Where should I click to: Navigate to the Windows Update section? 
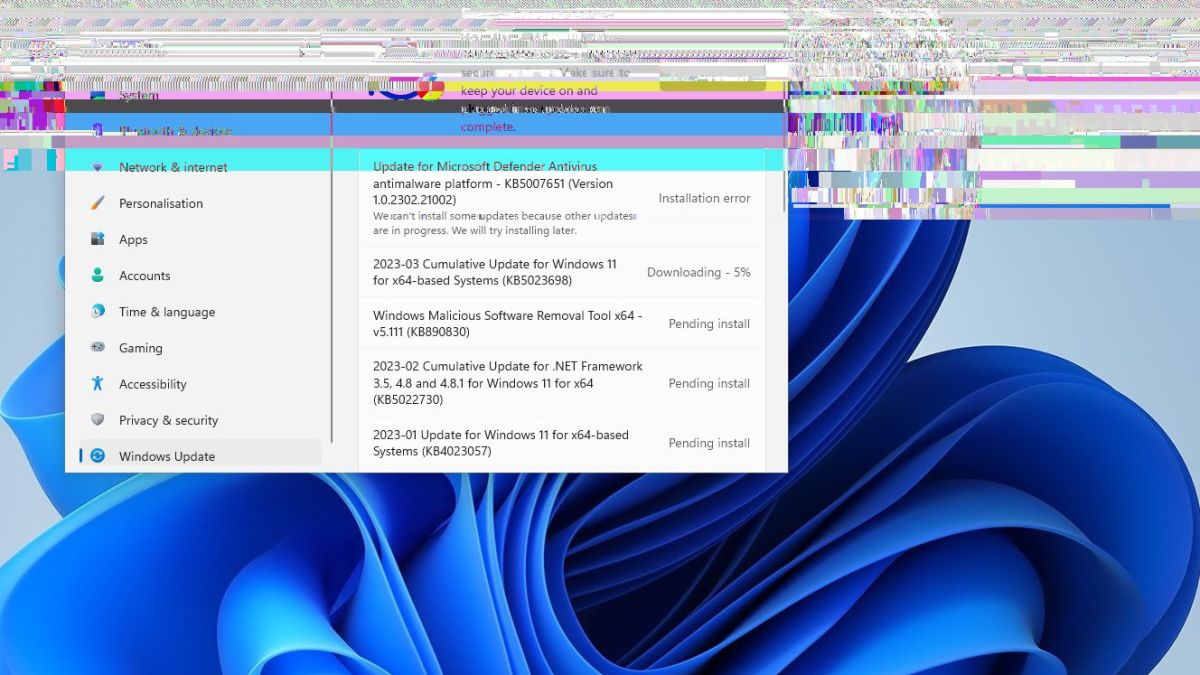point(166,455)
